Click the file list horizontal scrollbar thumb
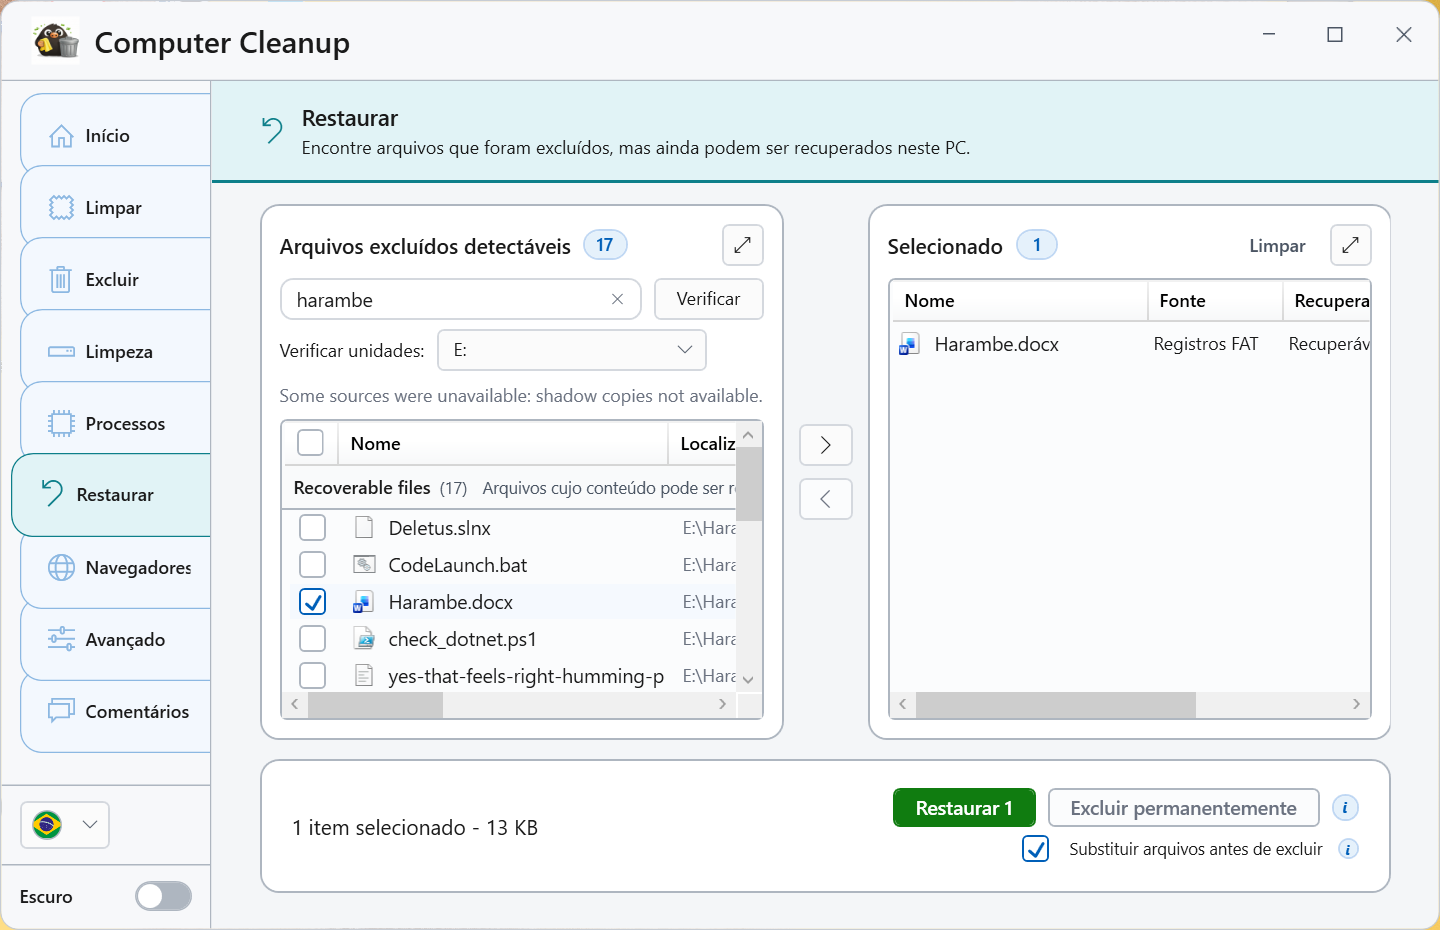The height and width of the screenshot is (930, 1440). (x=375, y=705)
